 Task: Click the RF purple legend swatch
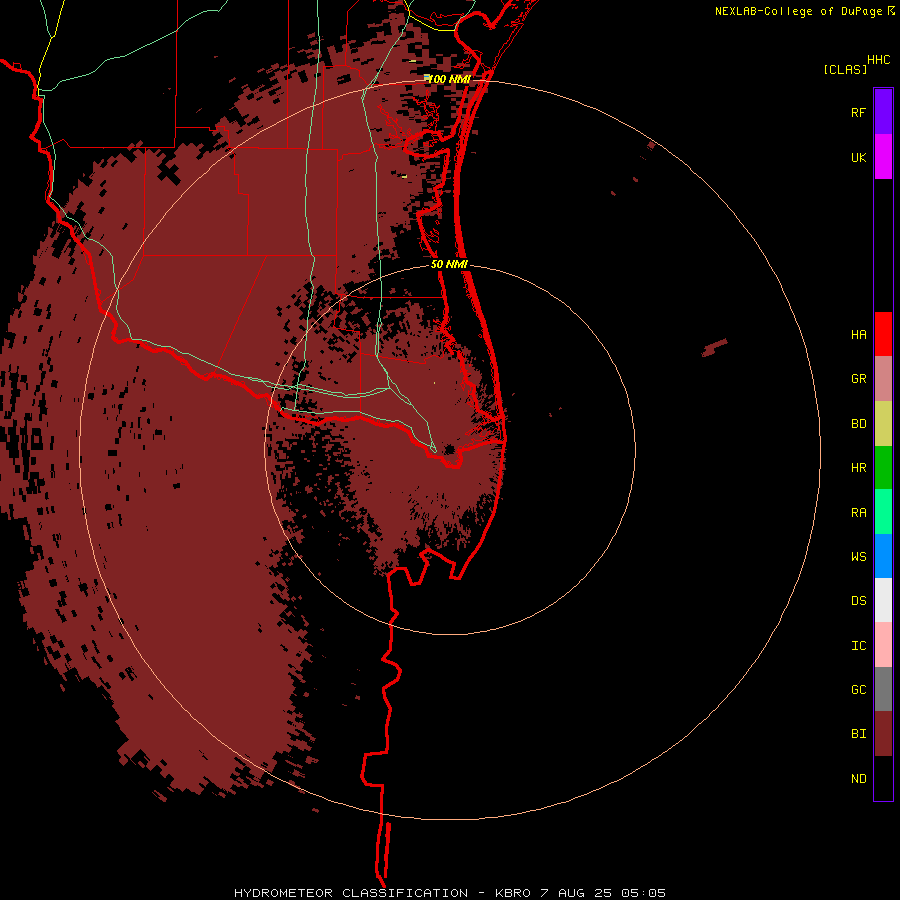tap(883, 112)
